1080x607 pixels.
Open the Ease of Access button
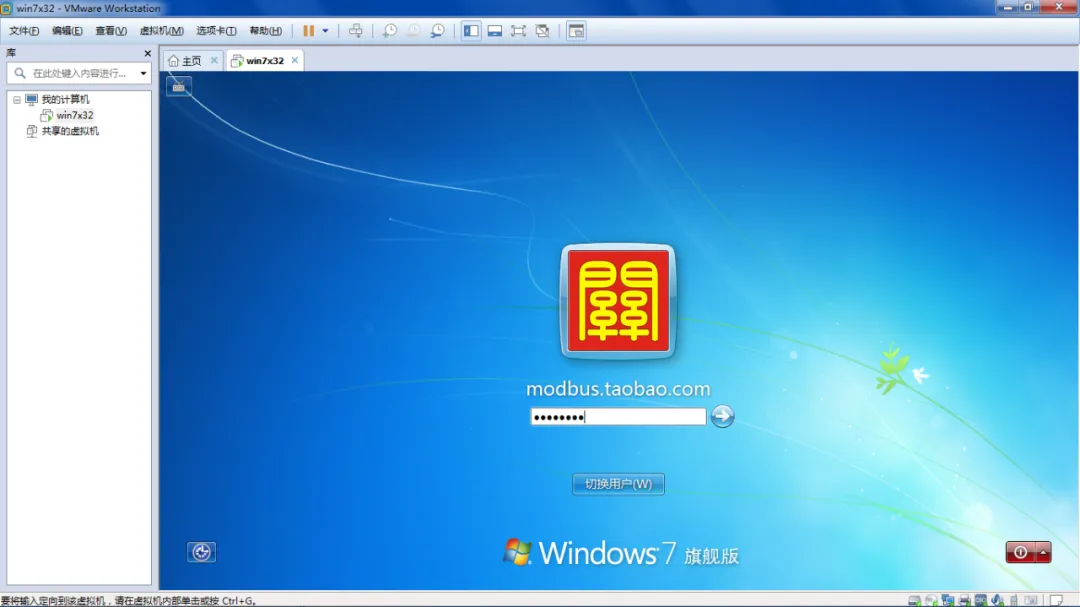tap(201, 552)
